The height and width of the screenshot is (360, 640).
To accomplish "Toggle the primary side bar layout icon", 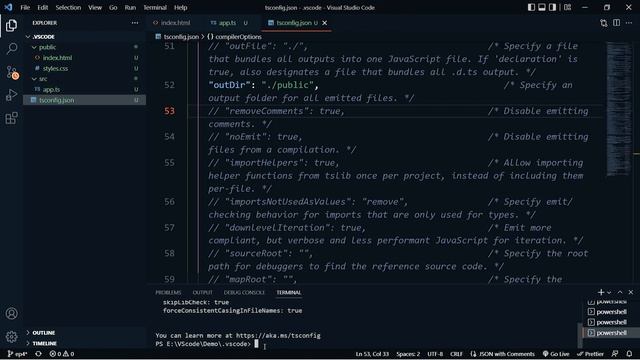I will click(531, 7).
